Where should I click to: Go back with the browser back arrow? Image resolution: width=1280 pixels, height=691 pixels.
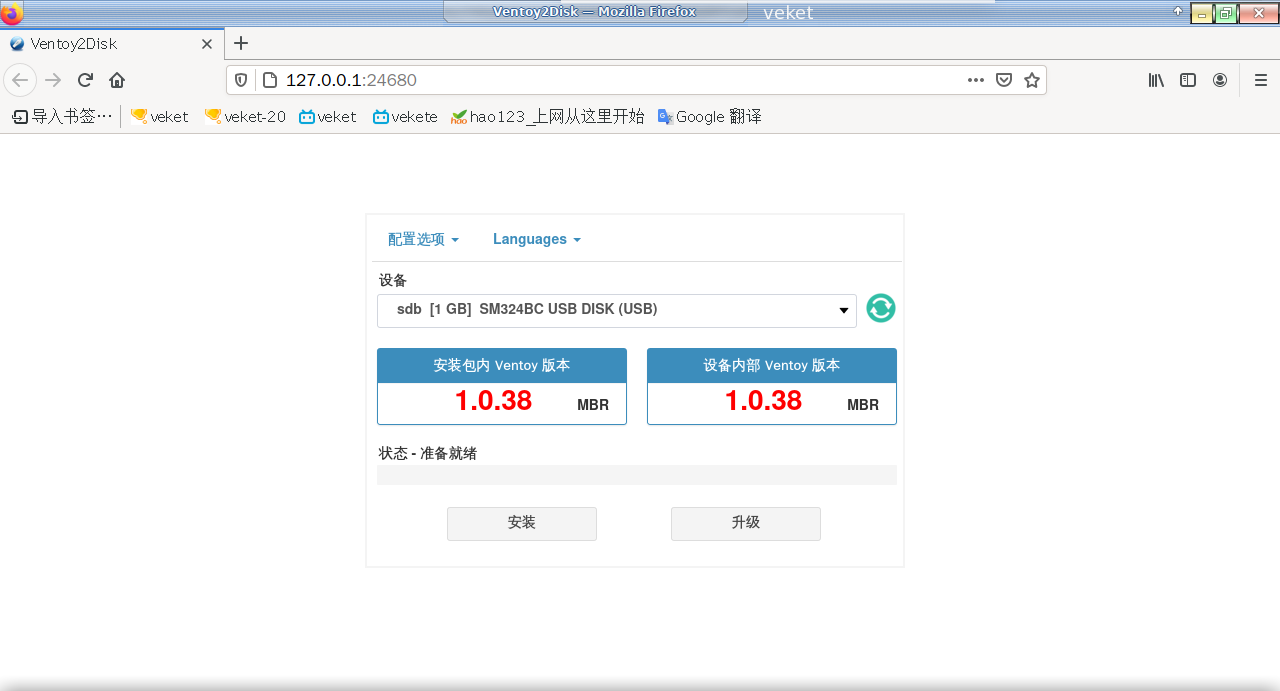[20, 80]
